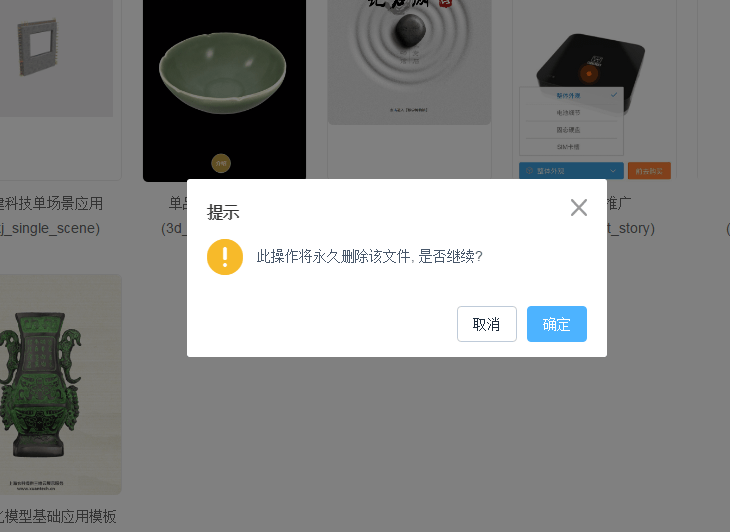Choose 电池细节 from the device view list
730x532 pixels.
pos(568,113)
